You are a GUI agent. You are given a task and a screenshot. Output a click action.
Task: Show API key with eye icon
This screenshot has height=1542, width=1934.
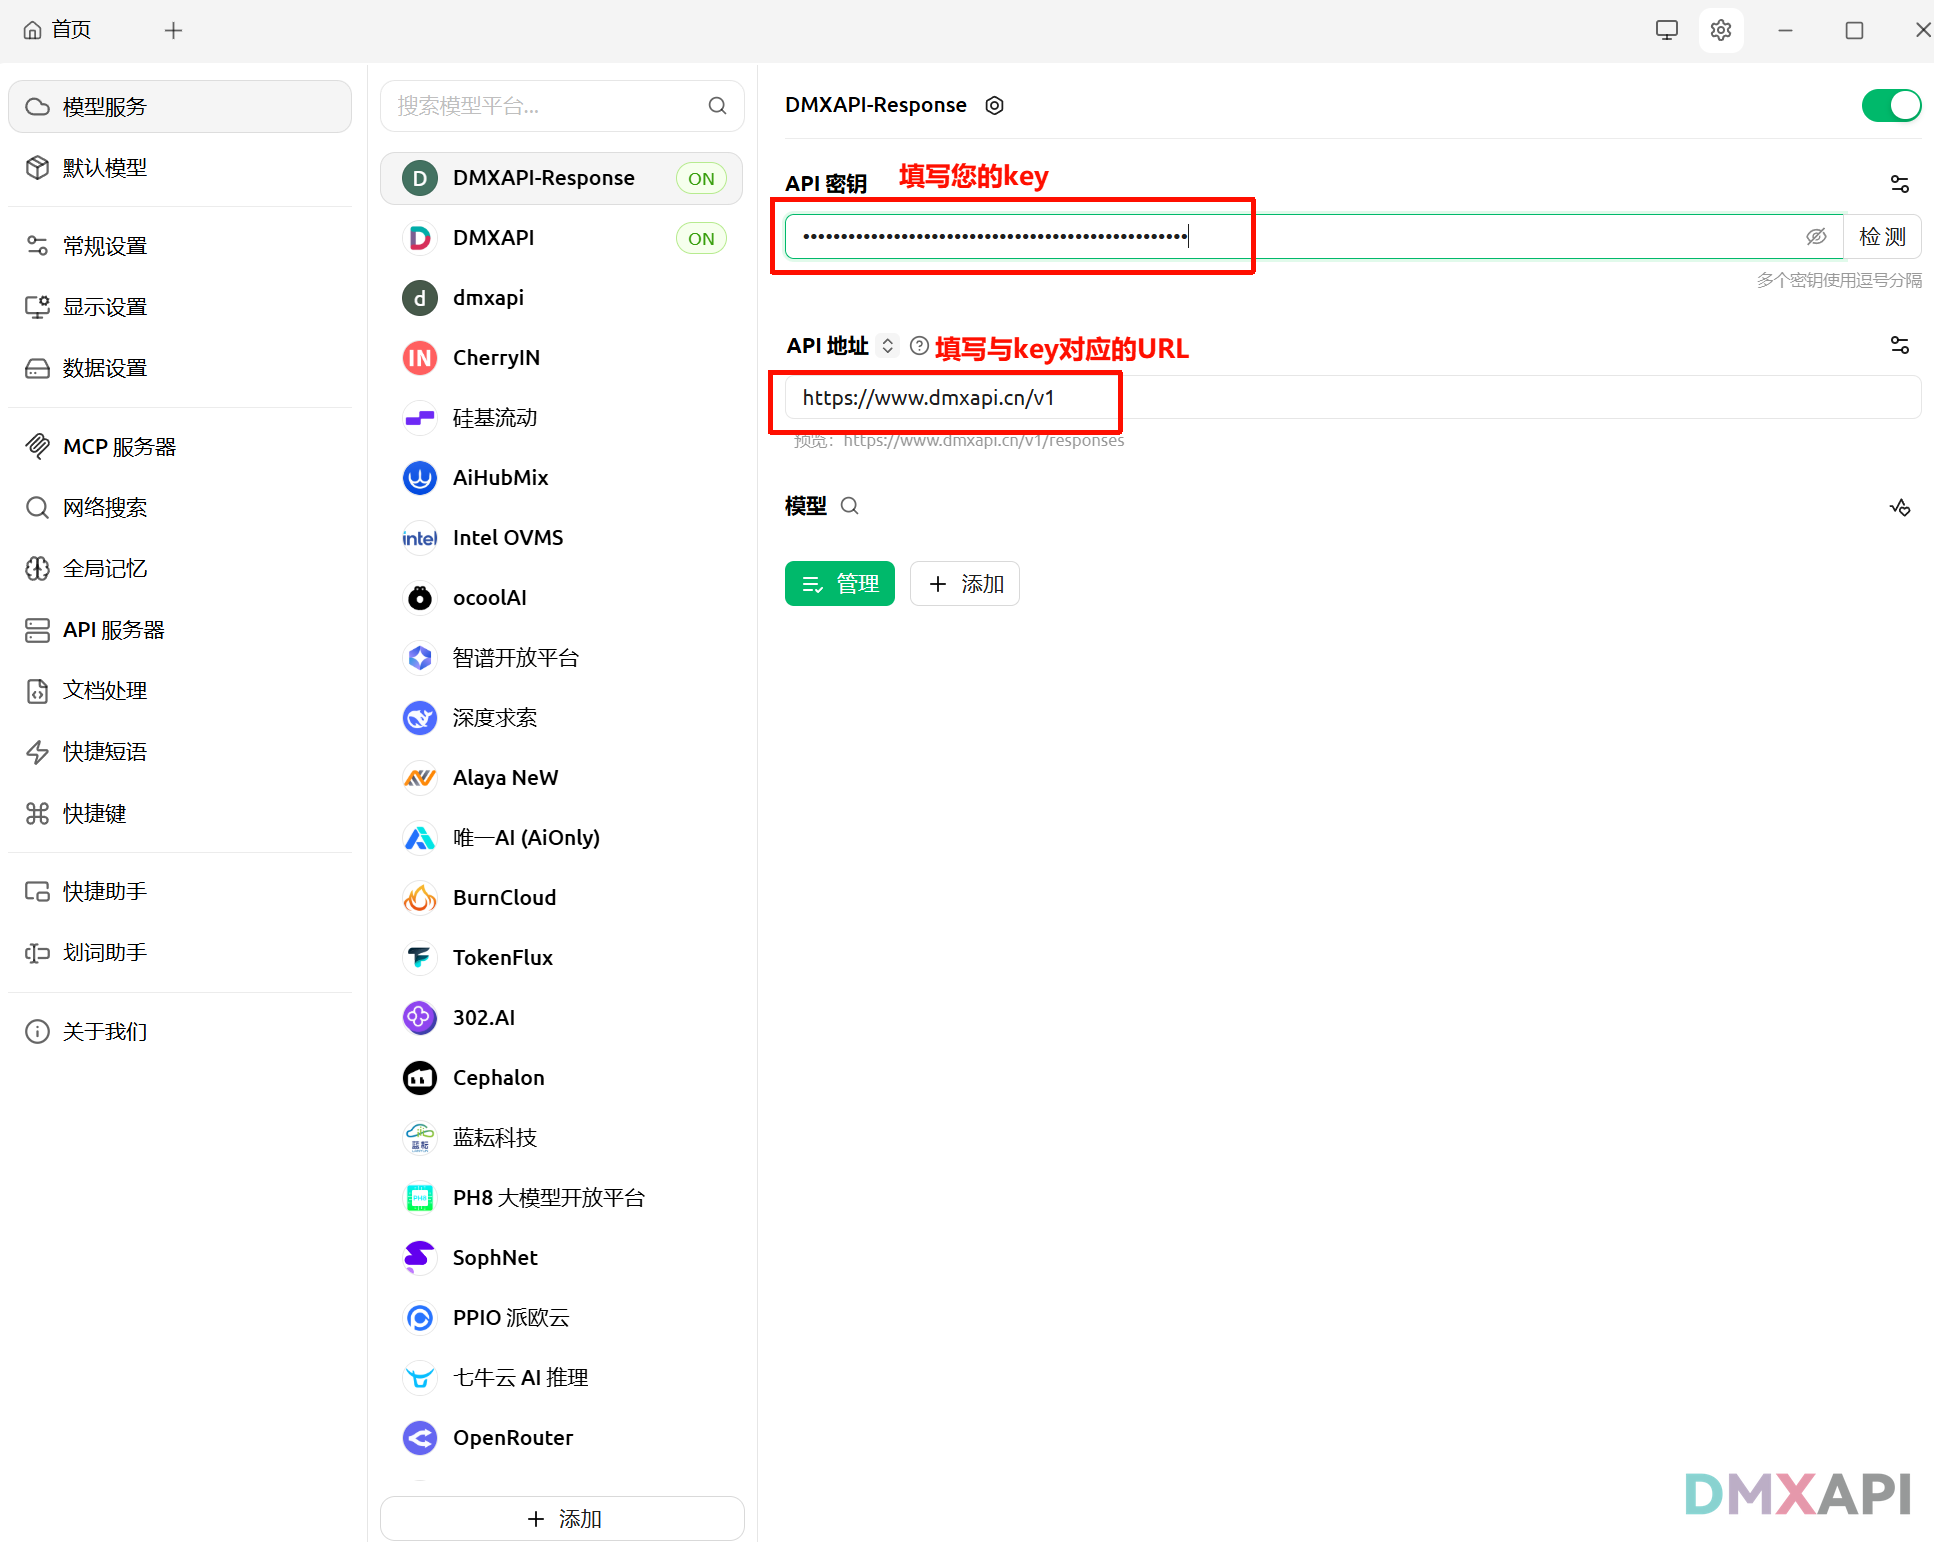[x=1816, y=237]
